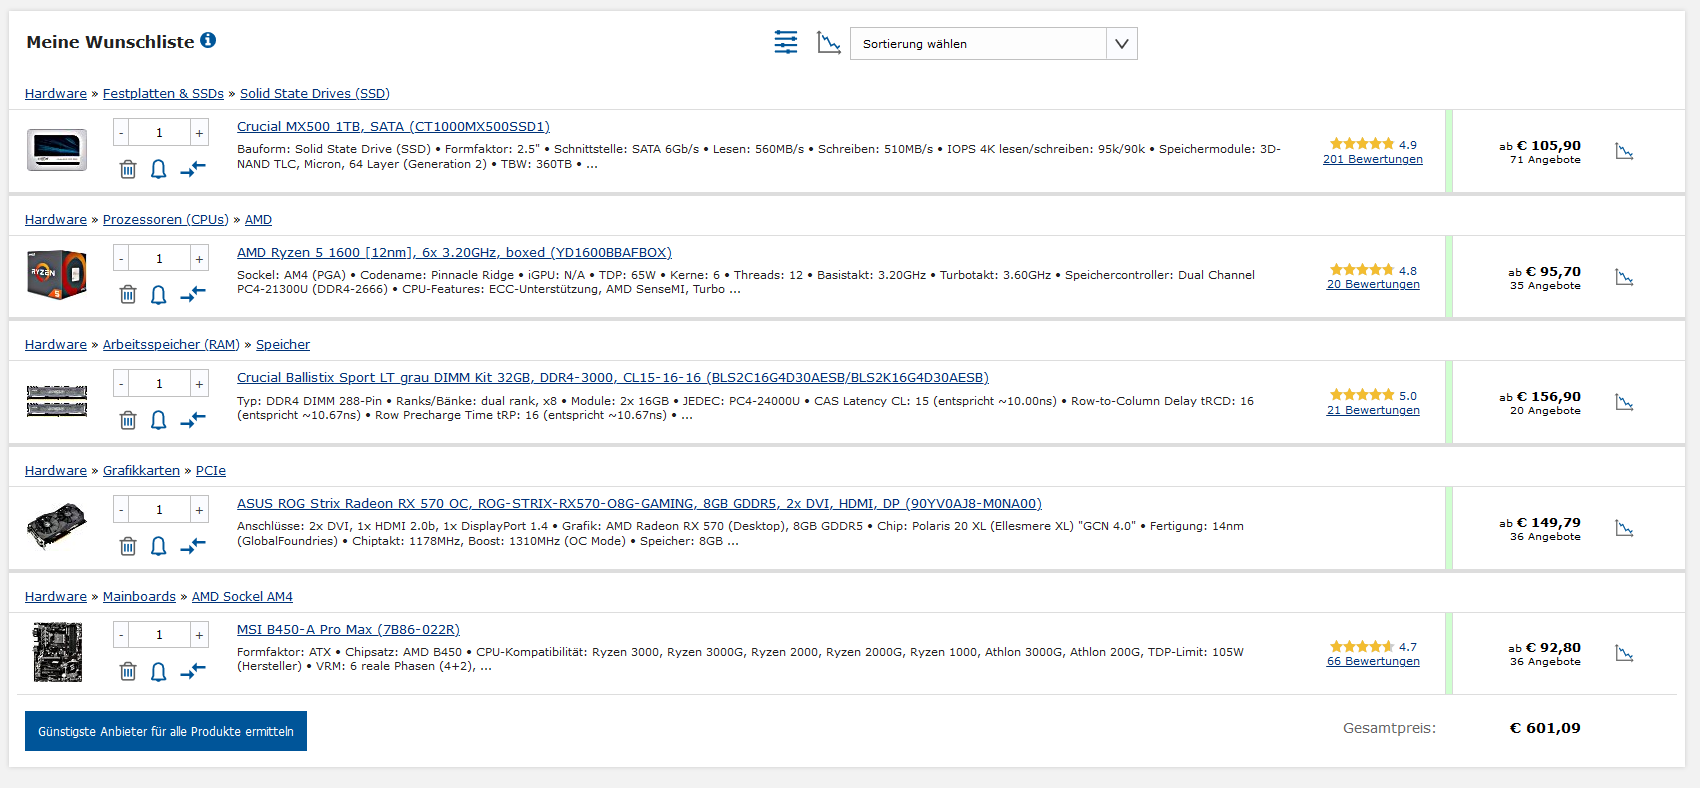Show price chart for Crucial MX500 row
This screenshot has width=1700, height=788.
click(x=1624, y=151)
